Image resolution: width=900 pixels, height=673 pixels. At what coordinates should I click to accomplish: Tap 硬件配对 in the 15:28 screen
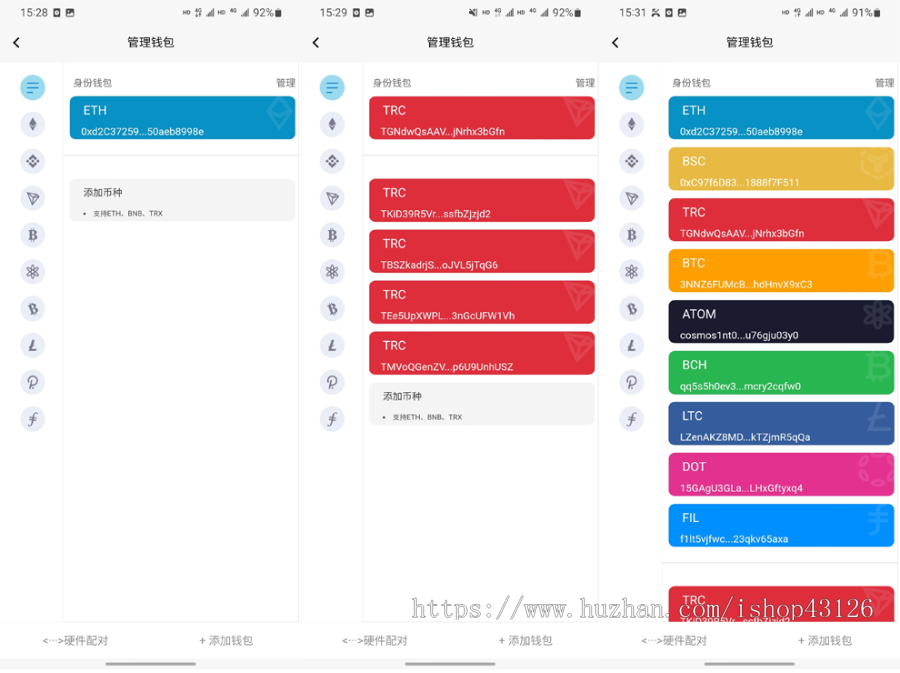tap(75, 641)
